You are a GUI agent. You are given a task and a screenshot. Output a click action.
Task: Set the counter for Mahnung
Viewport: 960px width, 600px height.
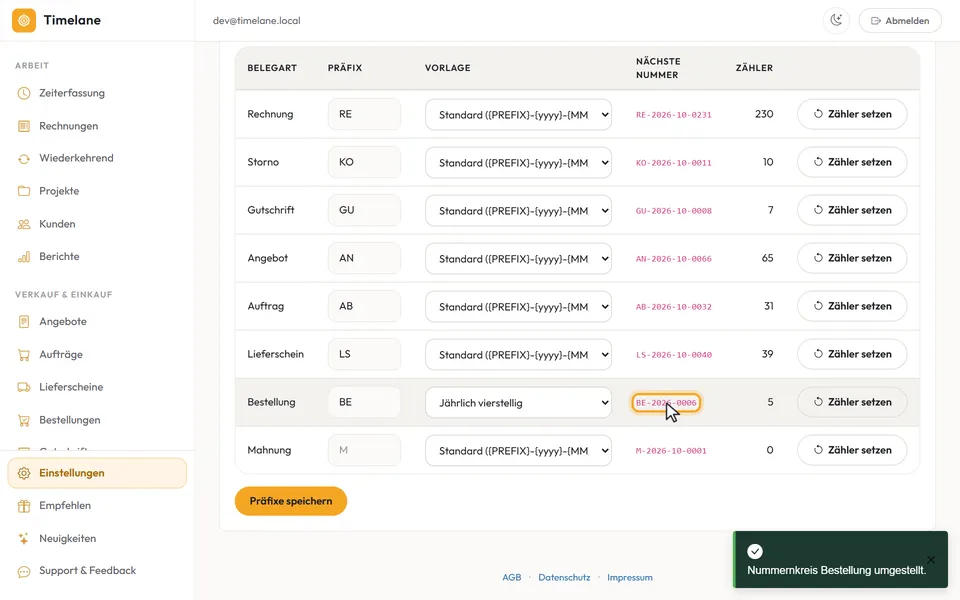coord(852,450)
